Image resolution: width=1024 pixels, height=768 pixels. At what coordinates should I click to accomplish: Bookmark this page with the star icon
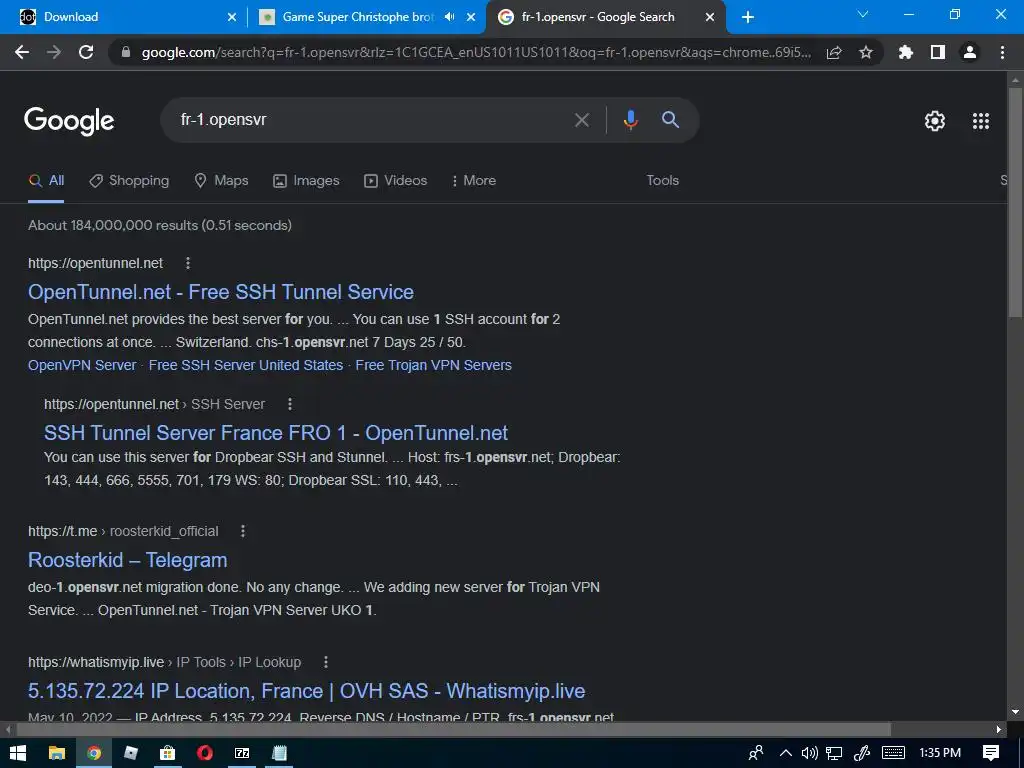(866, 52)
